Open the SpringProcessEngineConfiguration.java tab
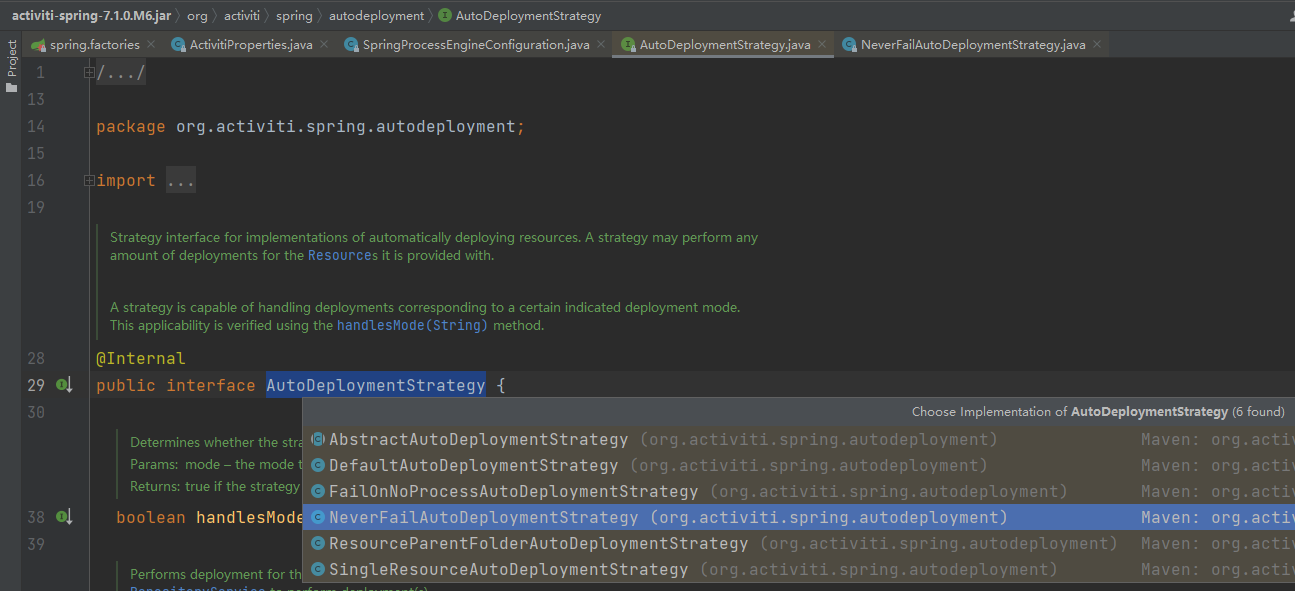 click(474, 45)
